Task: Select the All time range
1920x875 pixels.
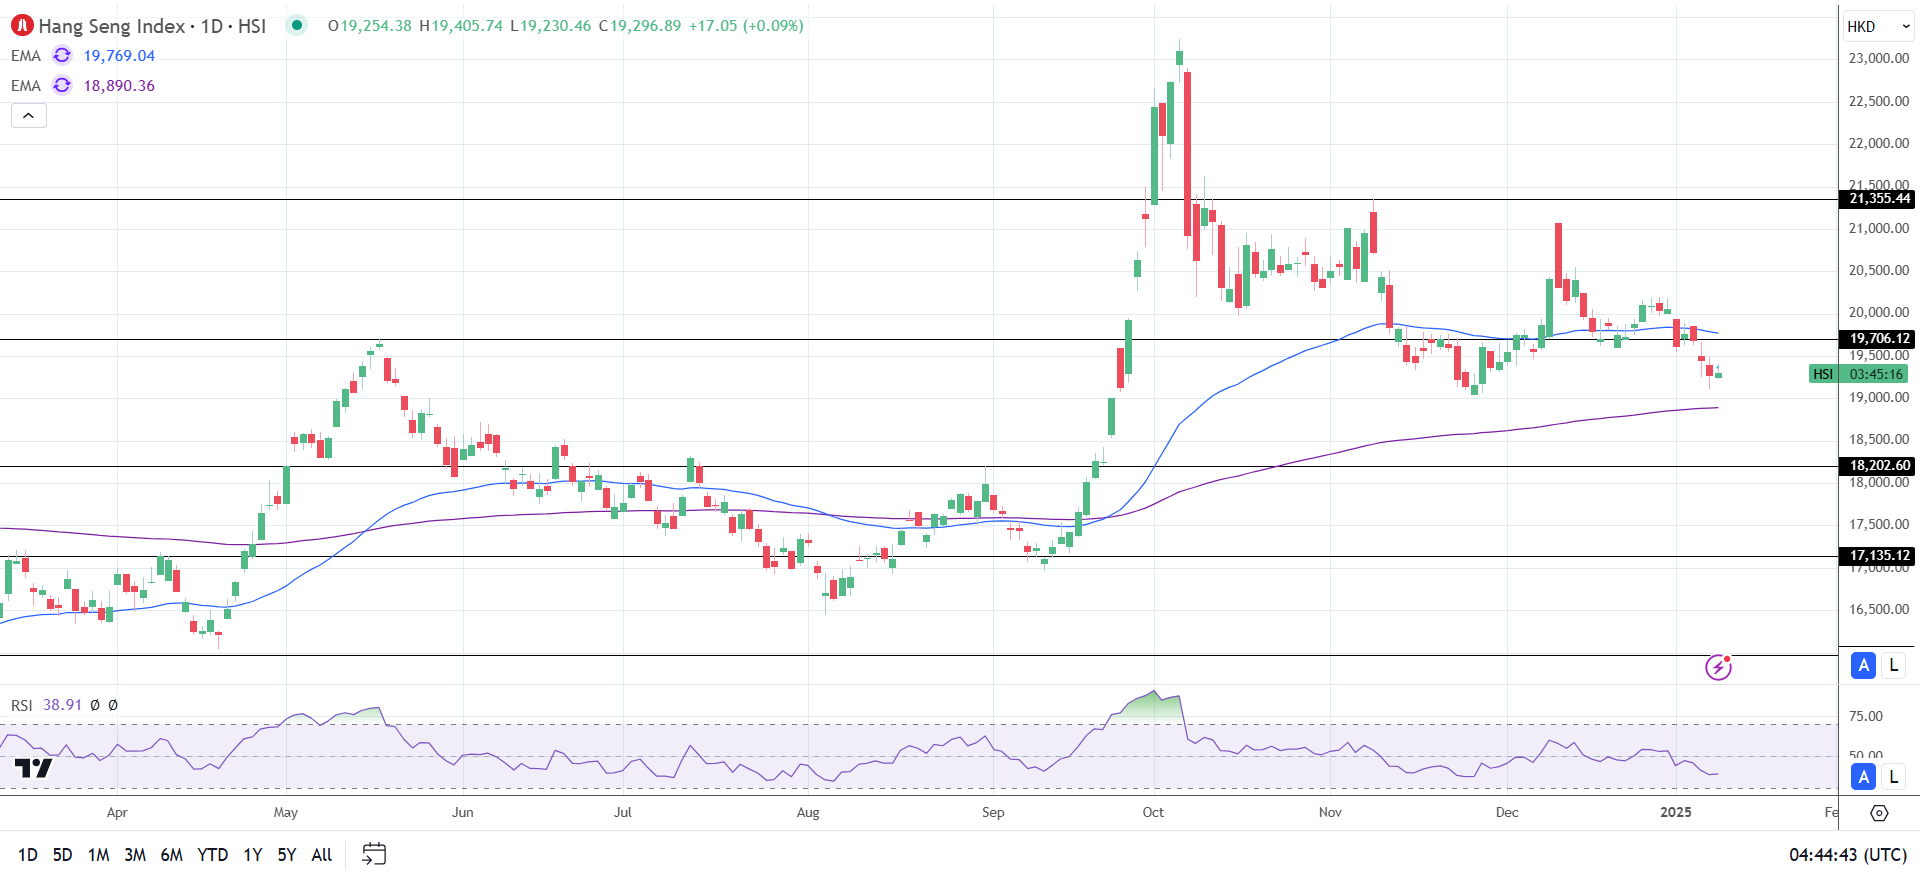Action: pyautogui.click(x=322, y=855)
